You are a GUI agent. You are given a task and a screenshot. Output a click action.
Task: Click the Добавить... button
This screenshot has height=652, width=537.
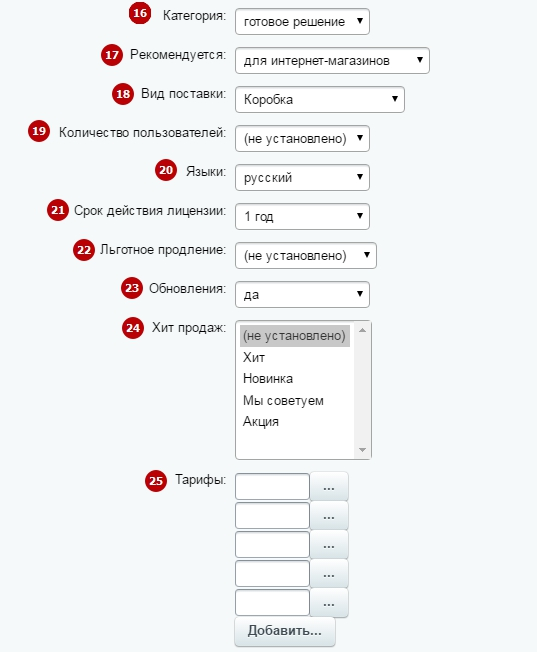point(285,631)
